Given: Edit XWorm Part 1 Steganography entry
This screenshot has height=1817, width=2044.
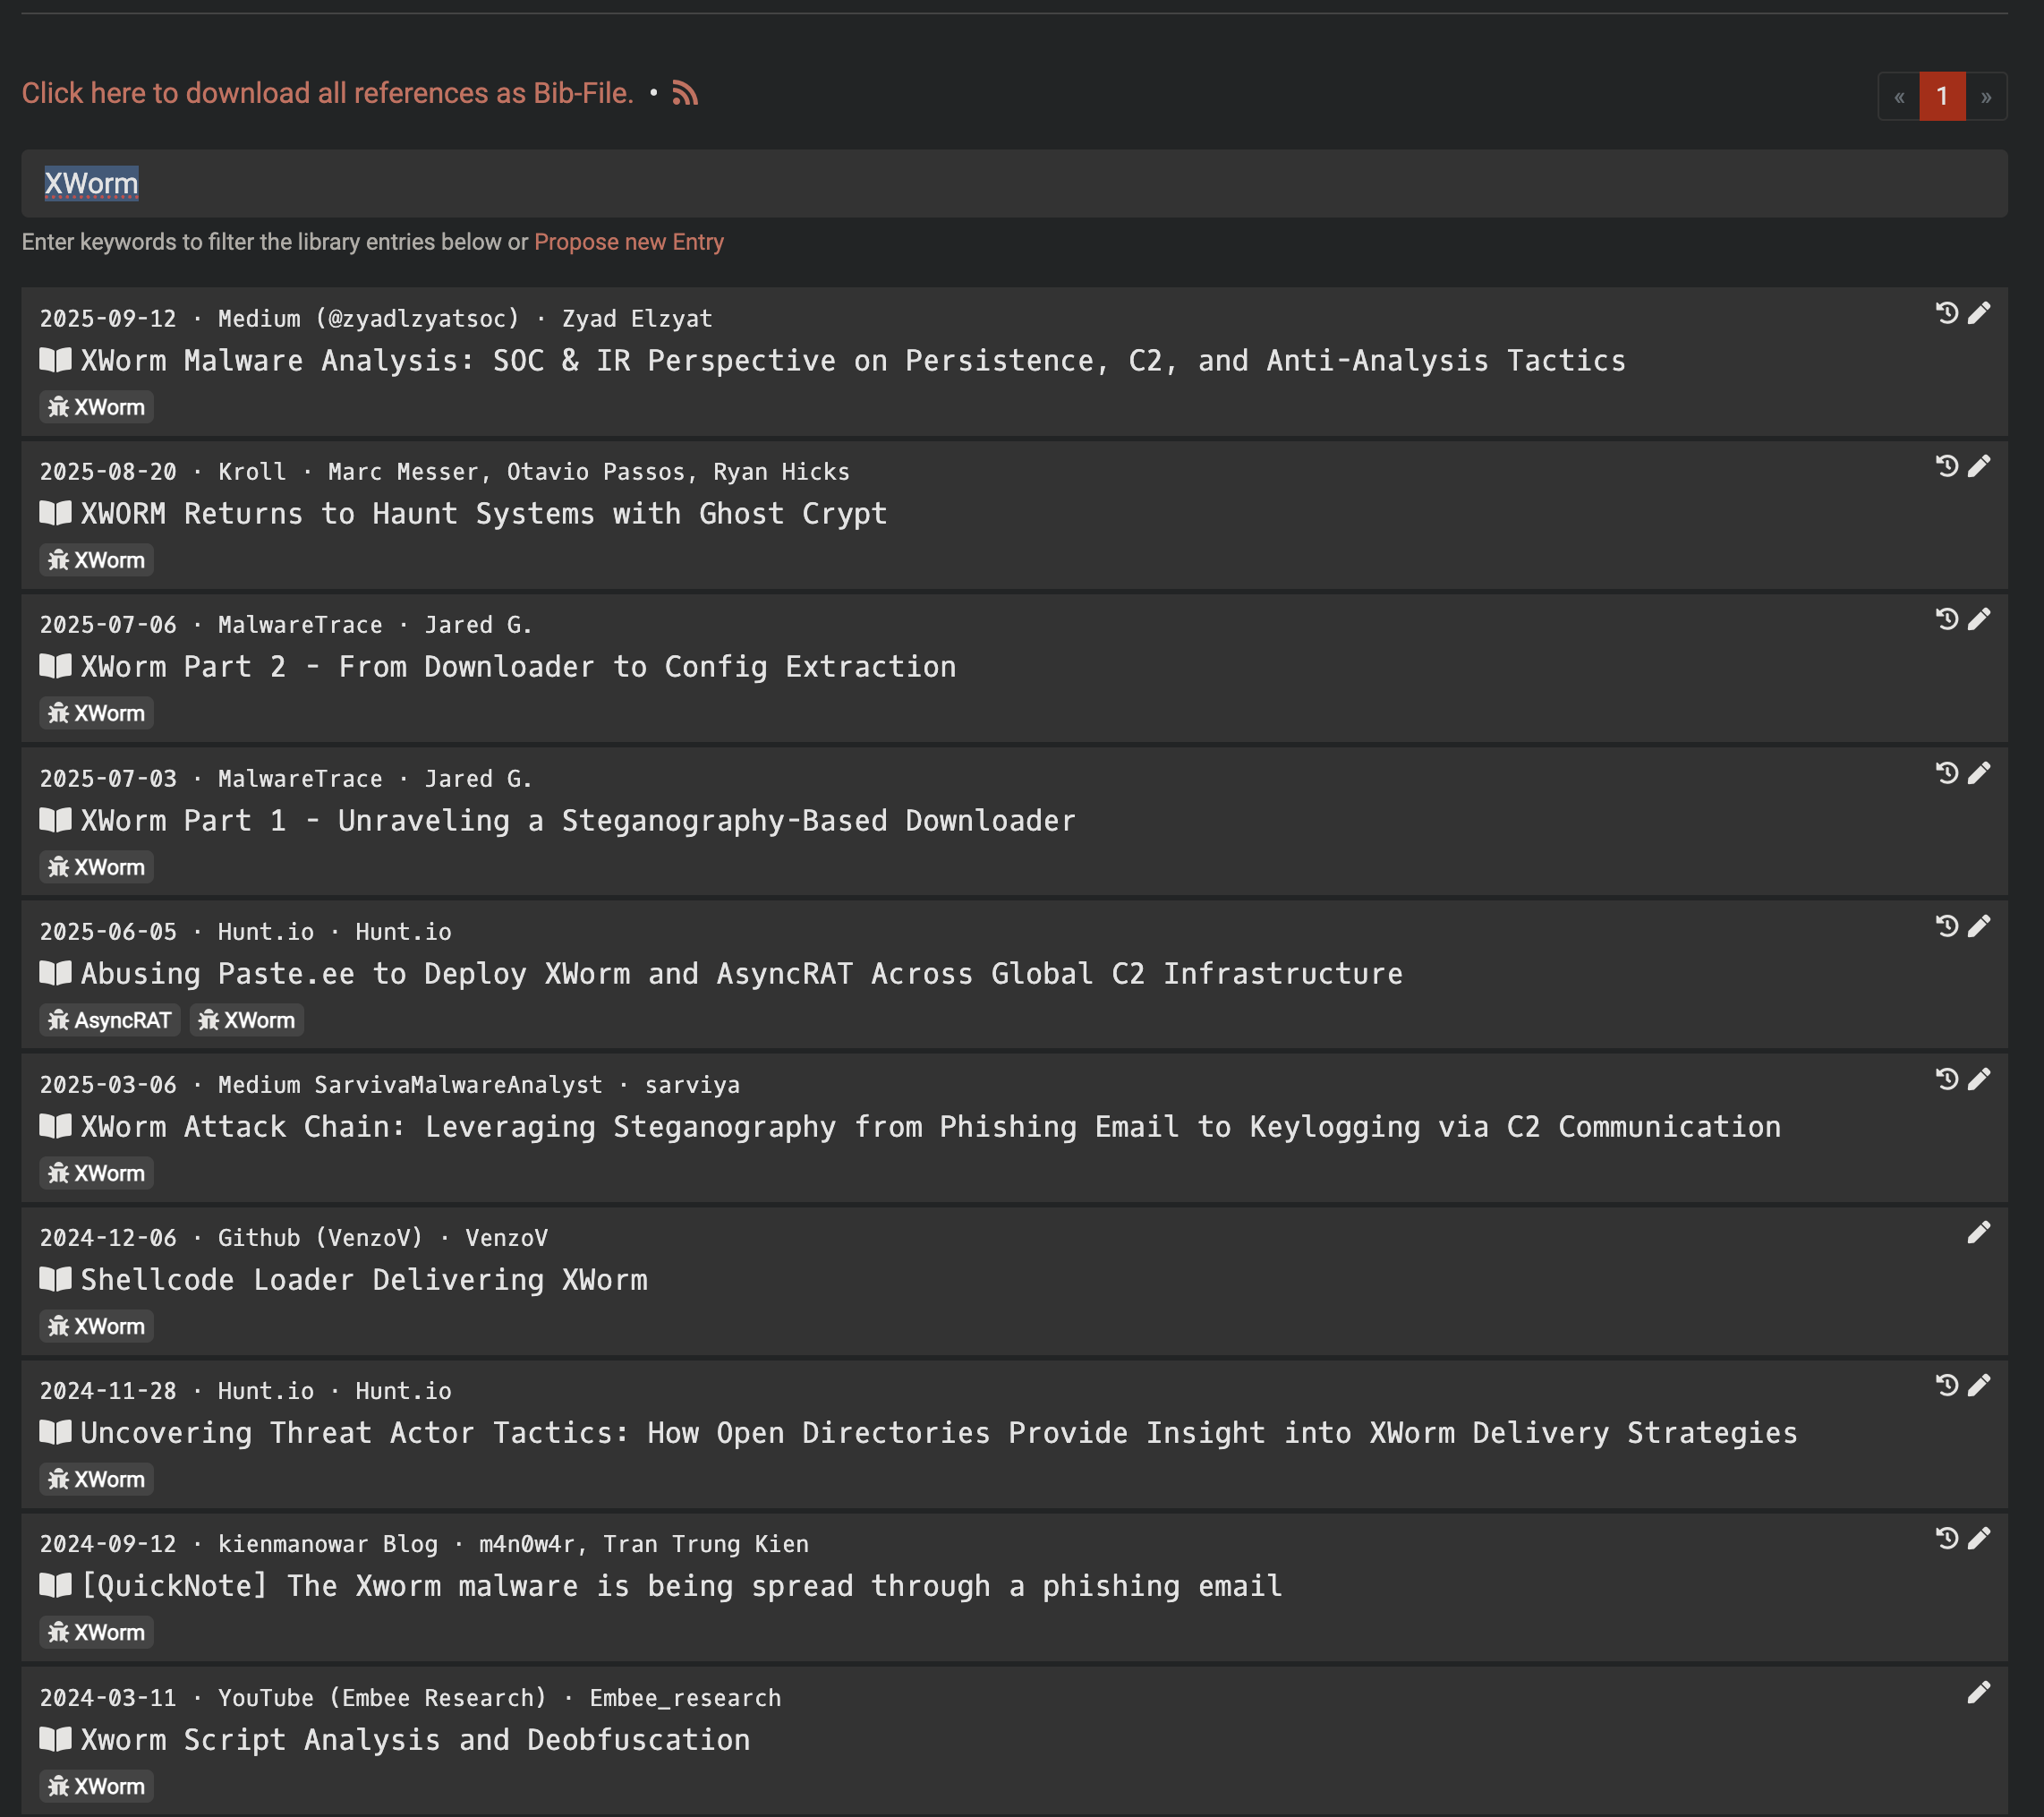Looking at the screenshot, I should [1979, 773].
